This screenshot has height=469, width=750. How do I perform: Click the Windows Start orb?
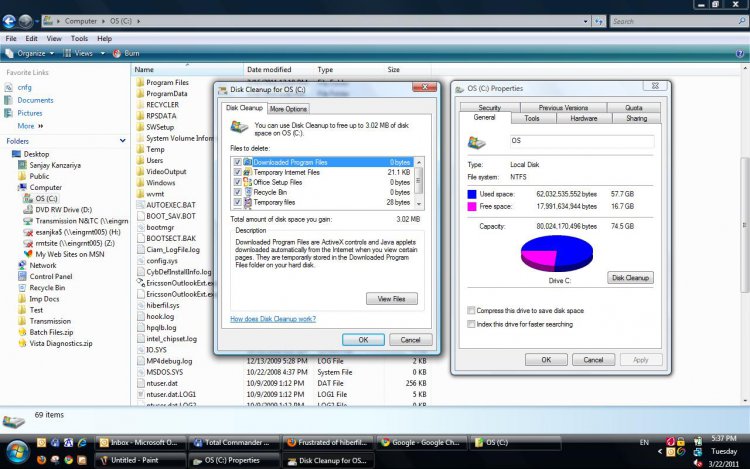(x=18, y=451)
